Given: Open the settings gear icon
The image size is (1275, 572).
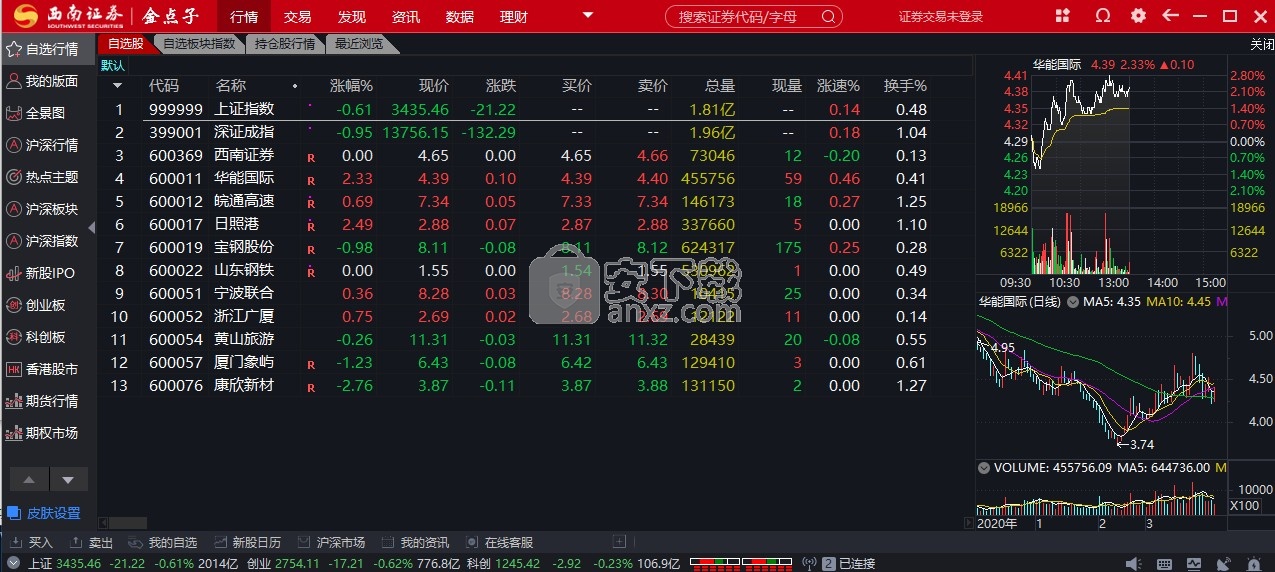Looking at the screenshot, I should (1138, 16).
